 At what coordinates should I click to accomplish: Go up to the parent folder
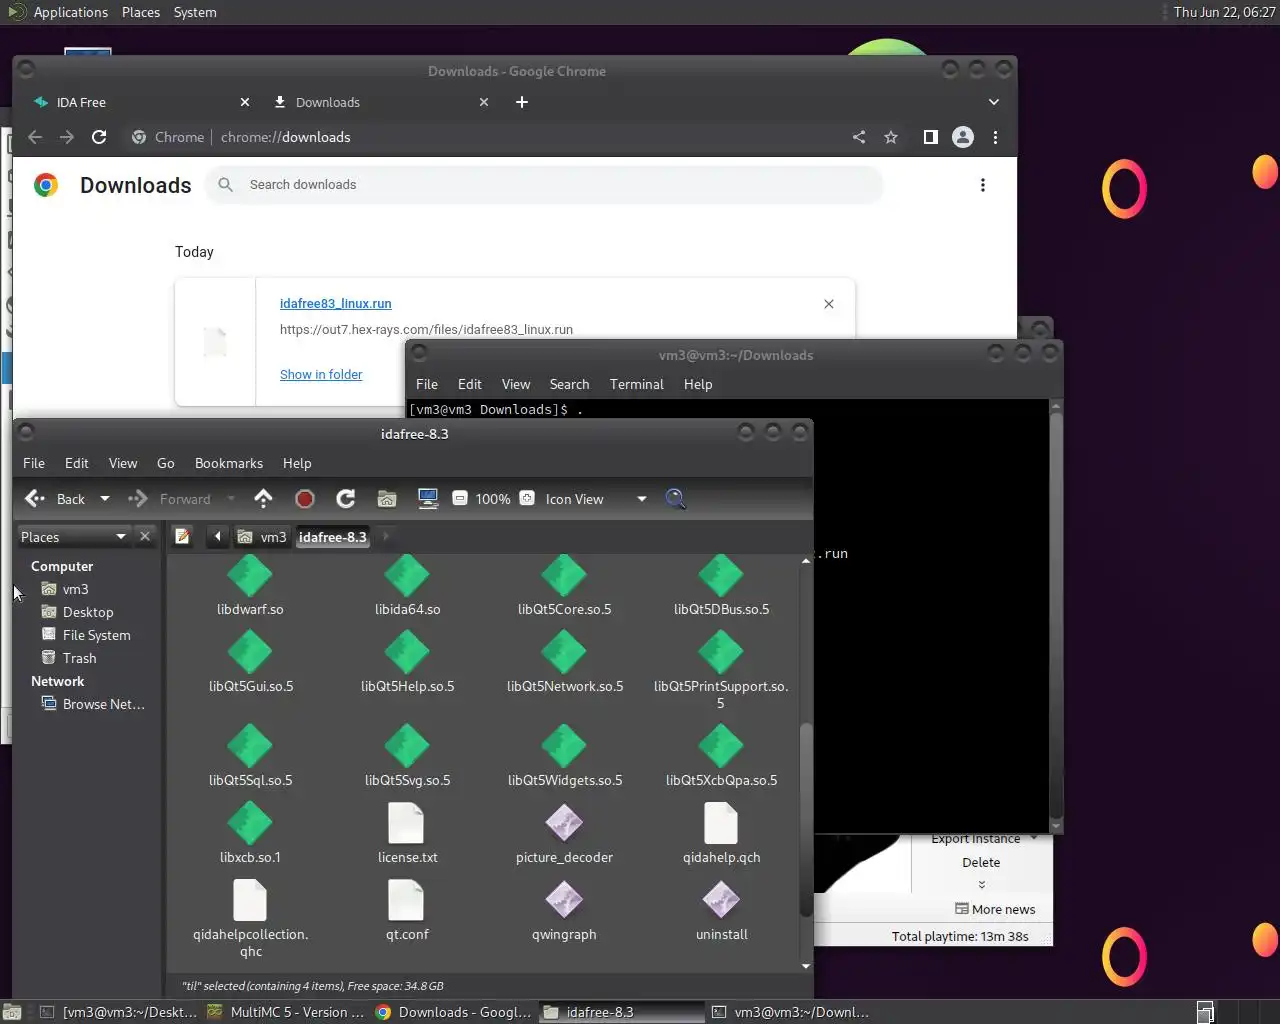tap(263, 498)
